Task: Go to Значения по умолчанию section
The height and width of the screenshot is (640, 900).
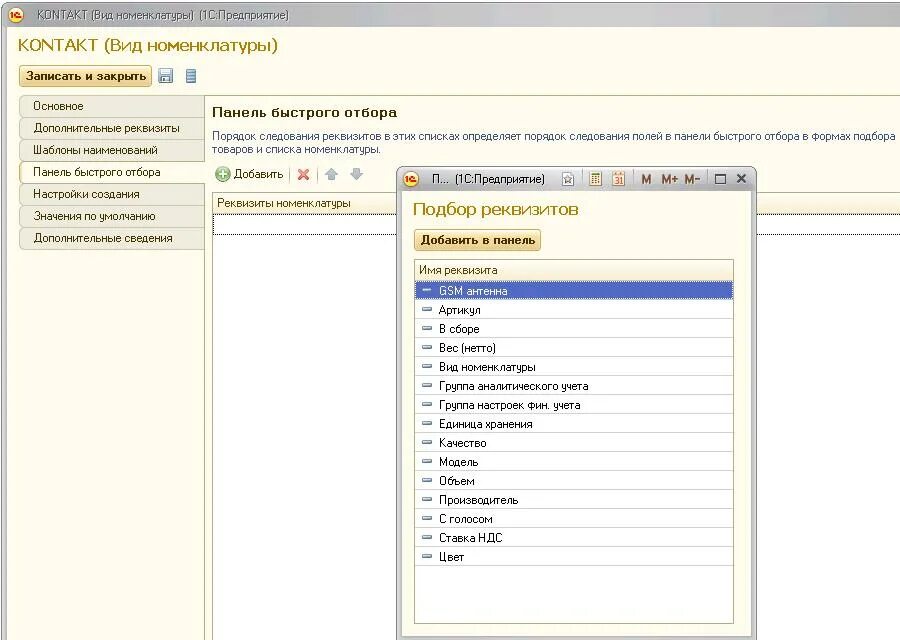Action: coord(111,216)
